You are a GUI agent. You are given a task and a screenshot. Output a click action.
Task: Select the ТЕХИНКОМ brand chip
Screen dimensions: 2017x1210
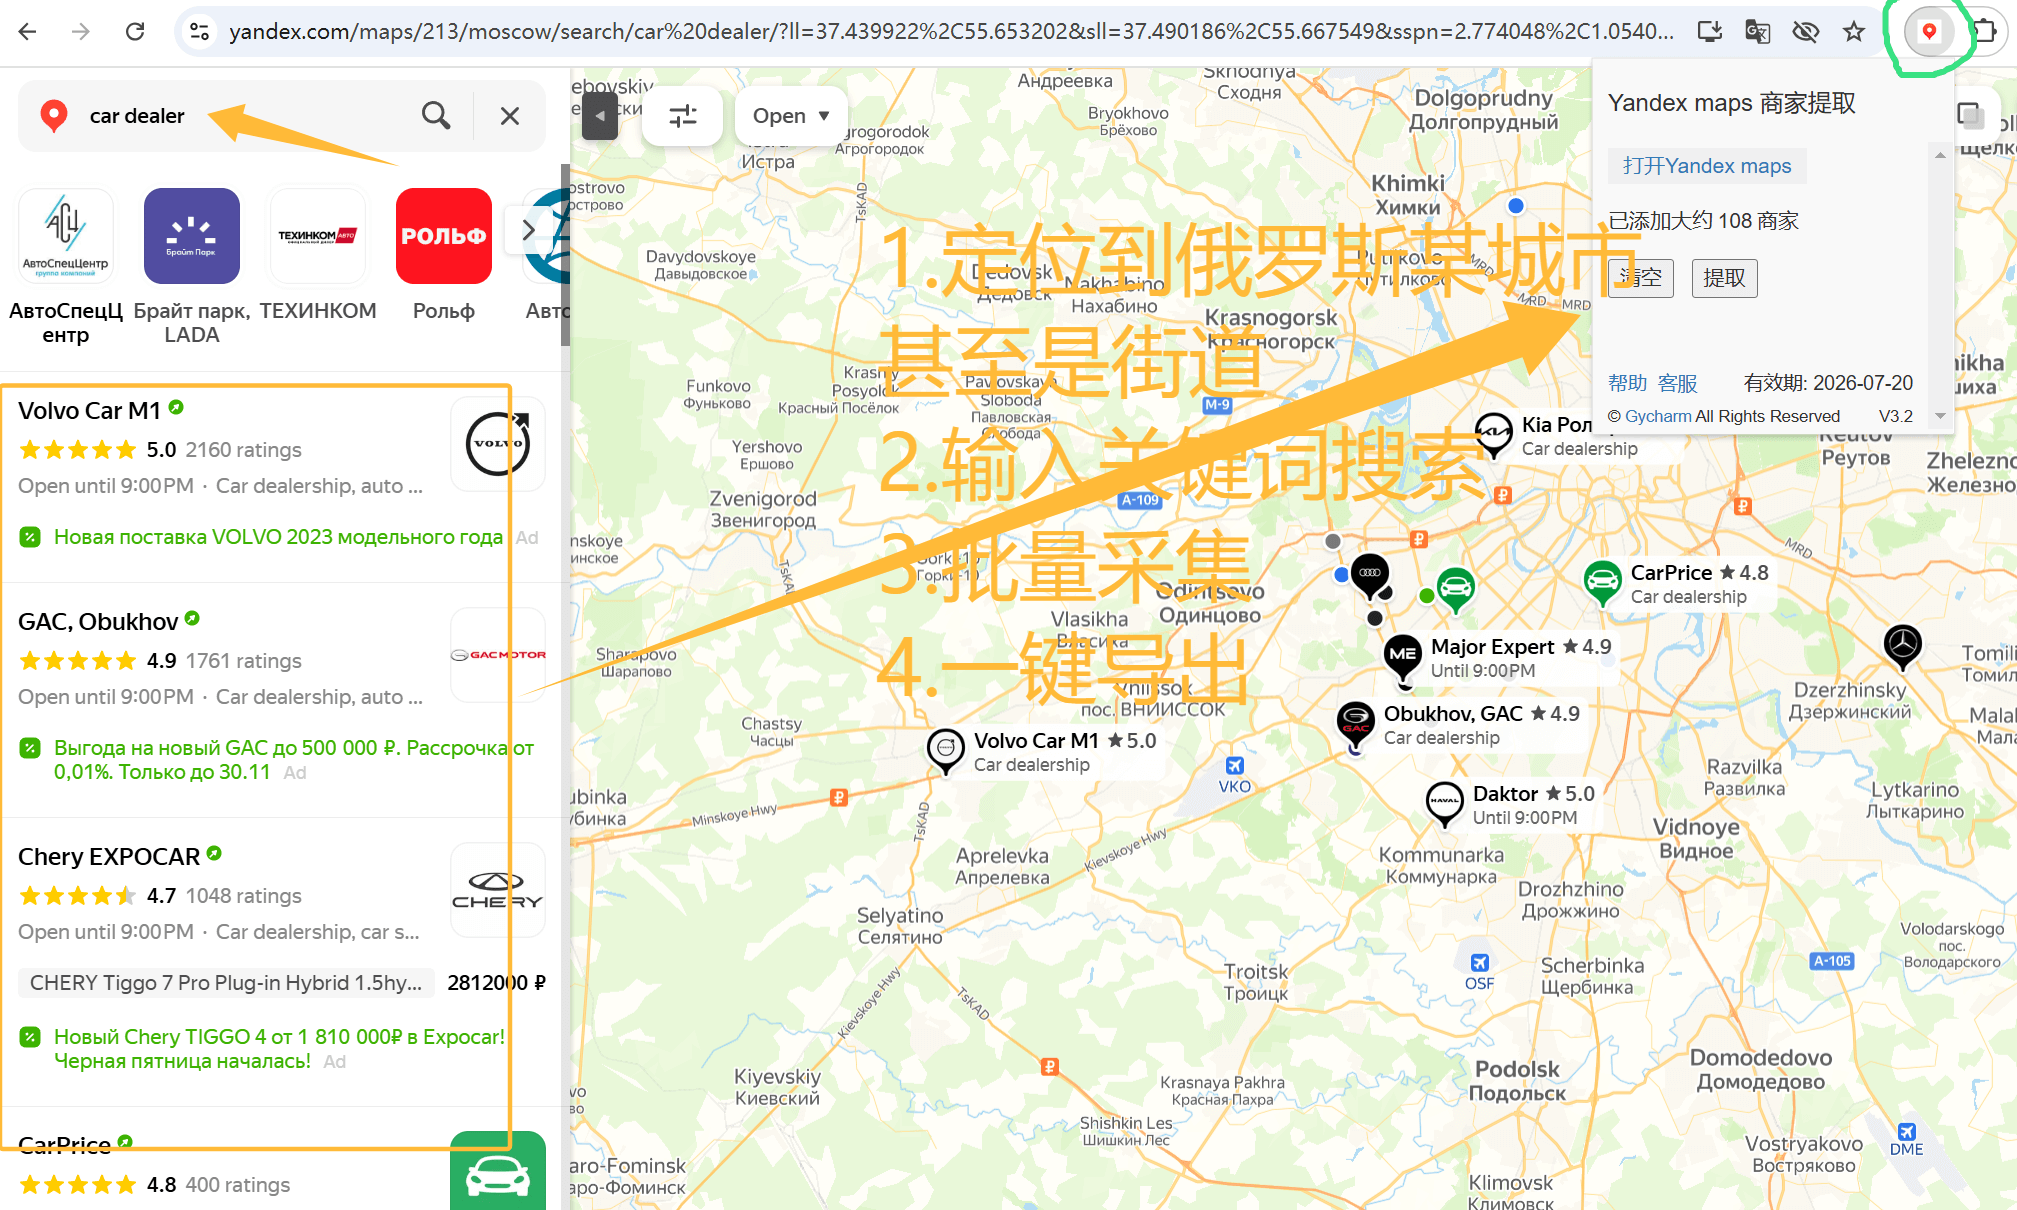click(318, 255)
